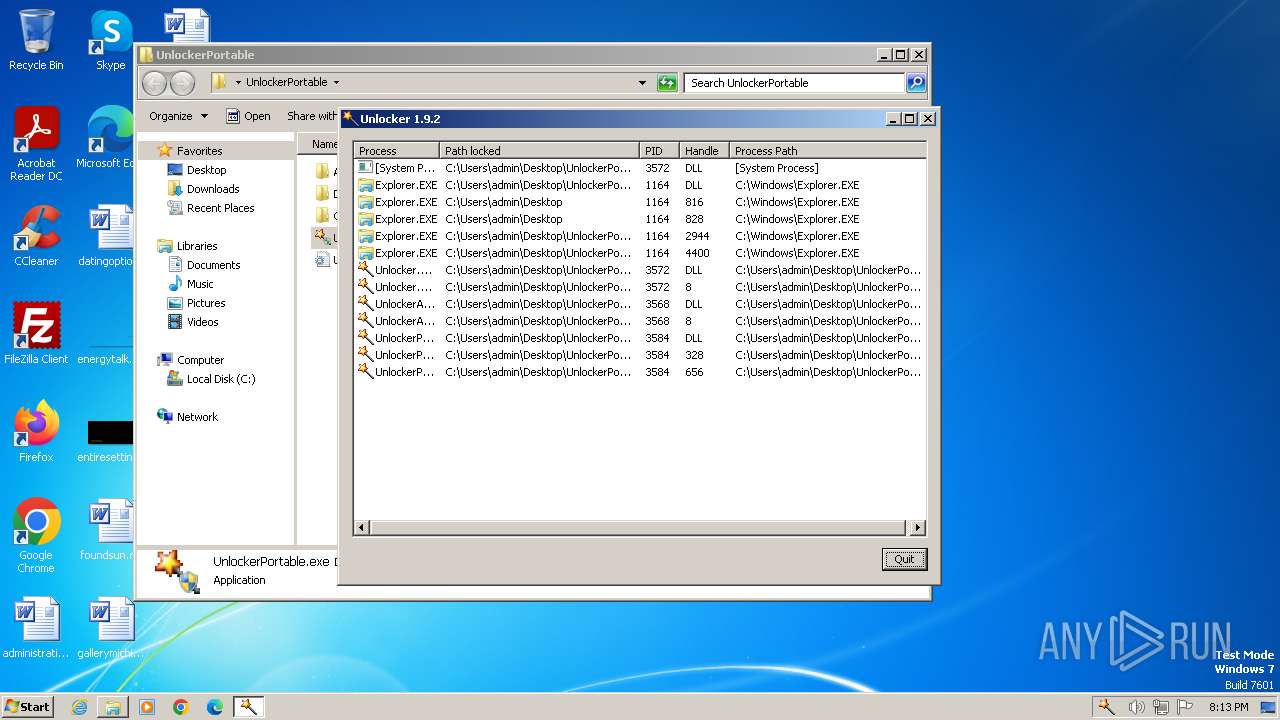Click Open button in Explorer toolbar
Screen dimensions: 1280x720
click(x=248, y=116)
